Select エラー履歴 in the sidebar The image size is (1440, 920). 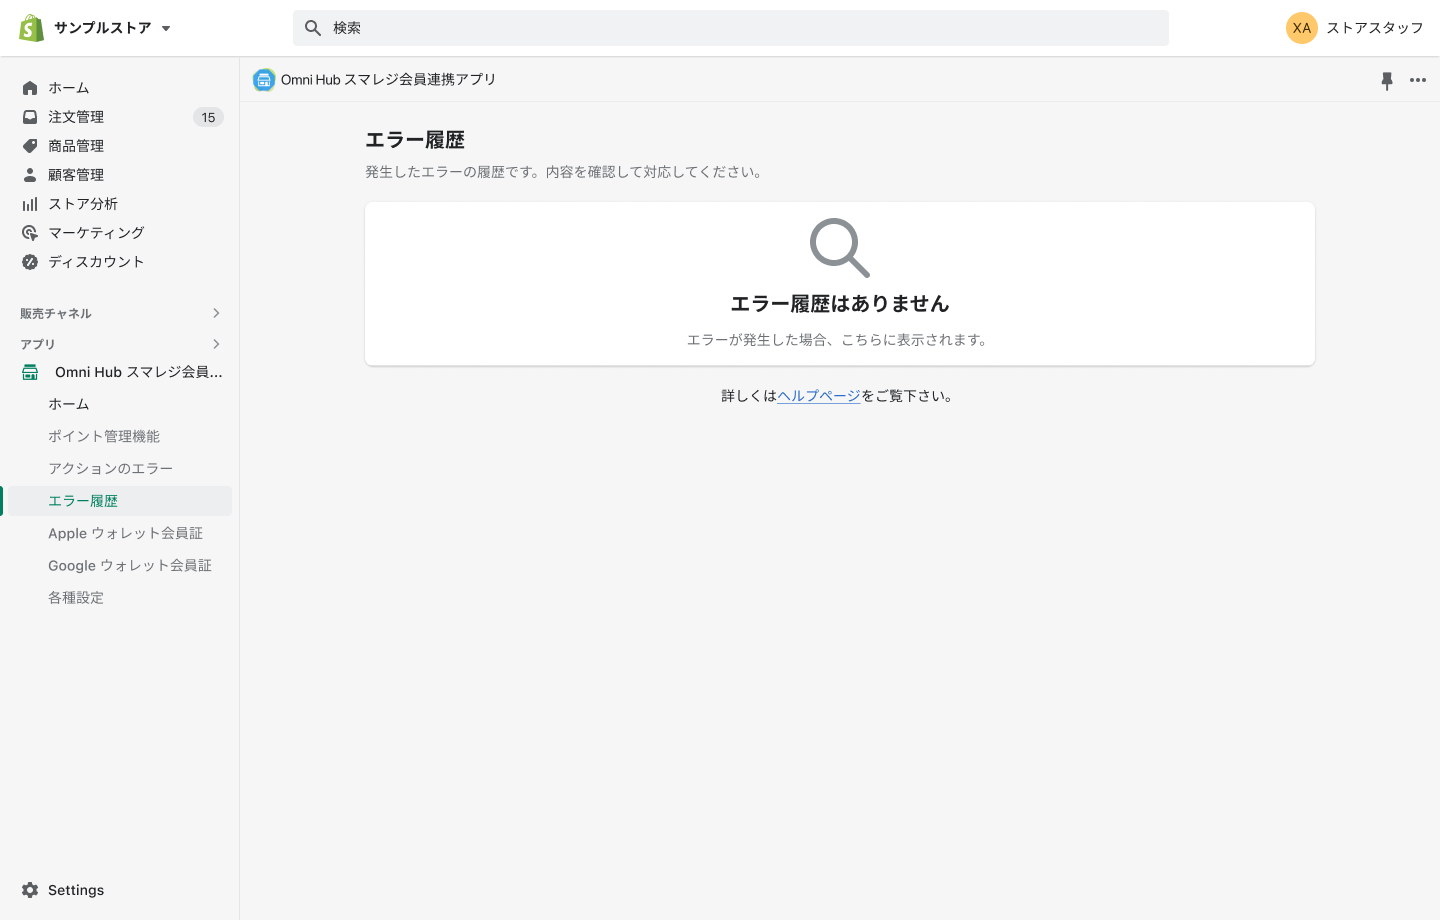coord(120,501)
